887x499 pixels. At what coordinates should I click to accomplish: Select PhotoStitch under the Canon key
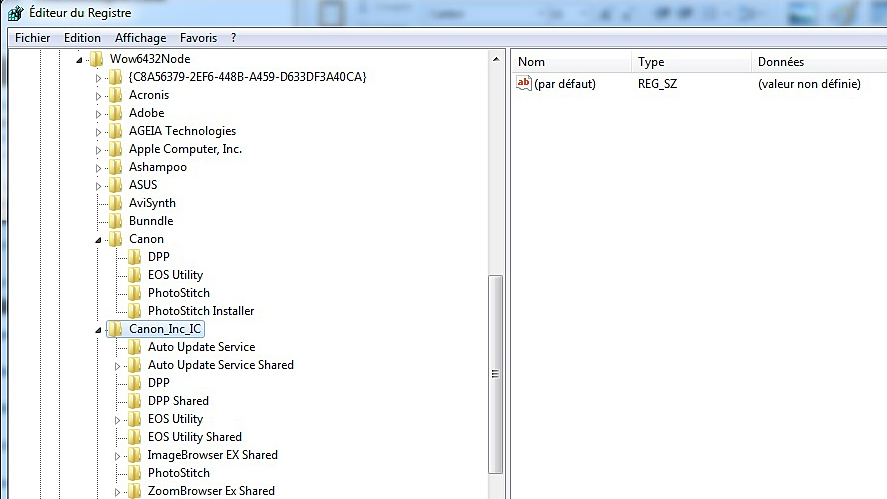[x=179, y=293]
